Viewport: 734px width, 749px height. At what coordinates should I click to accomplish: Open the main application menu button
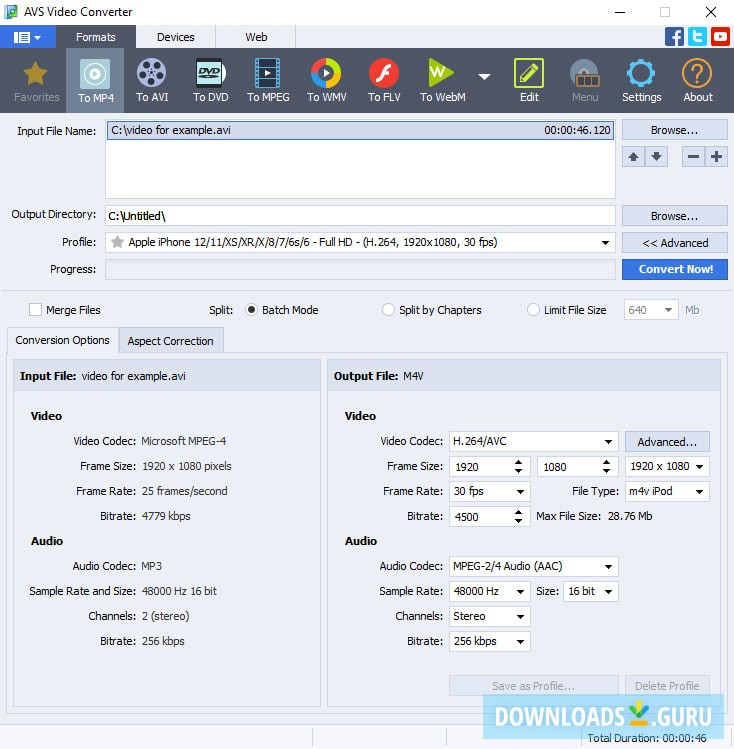click(27, 37)
